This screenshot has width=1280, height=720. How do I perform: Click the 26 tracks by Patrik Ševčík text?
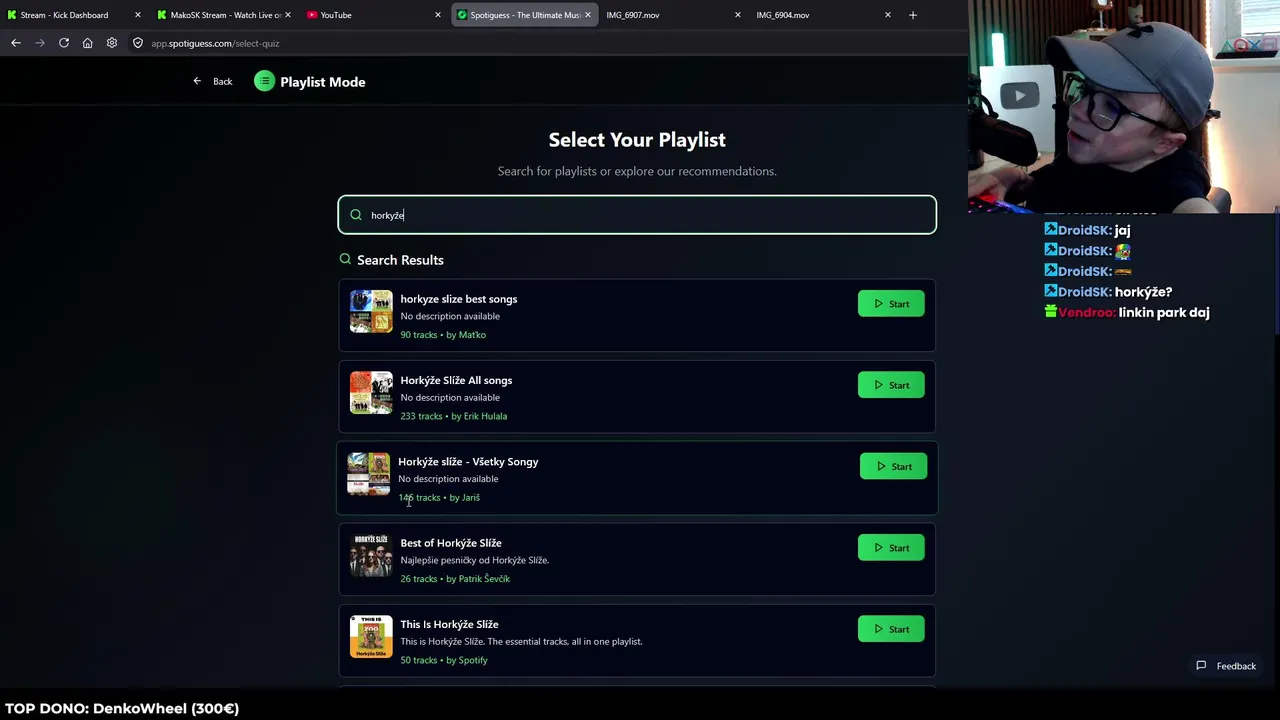tap(455, 579)
